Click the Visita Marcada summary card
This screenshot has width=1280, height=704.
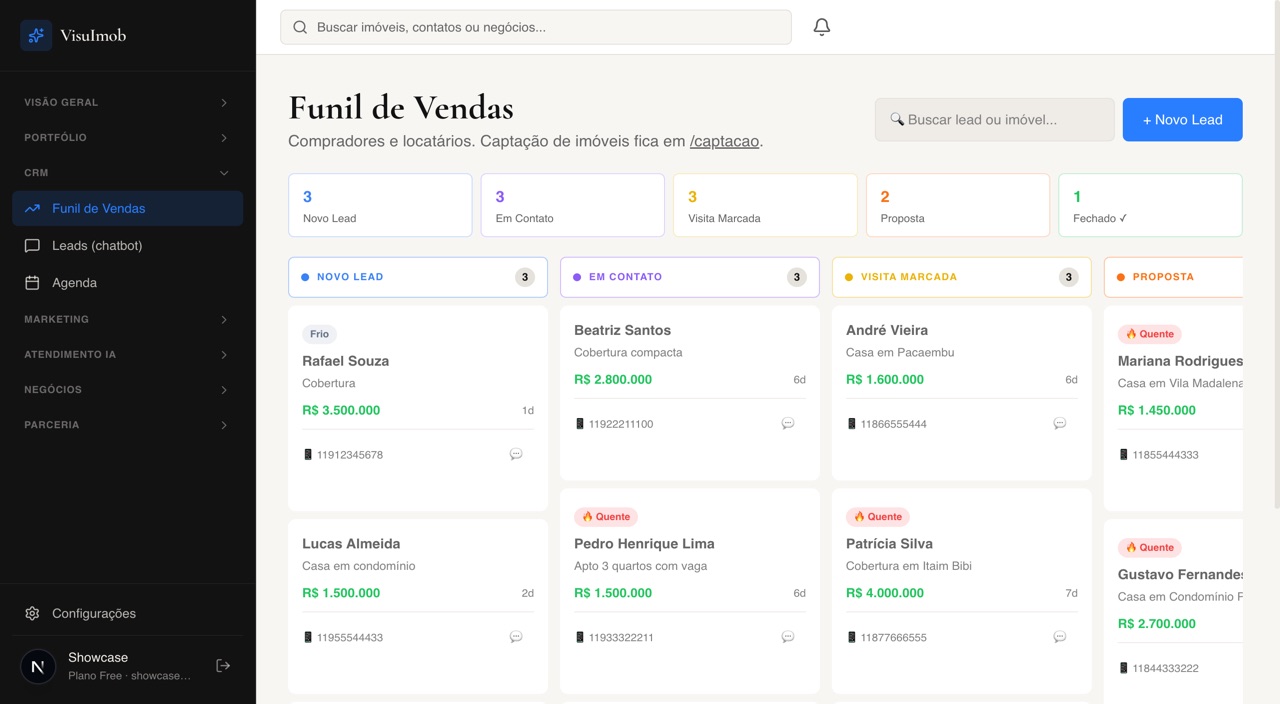click(765, 205)
